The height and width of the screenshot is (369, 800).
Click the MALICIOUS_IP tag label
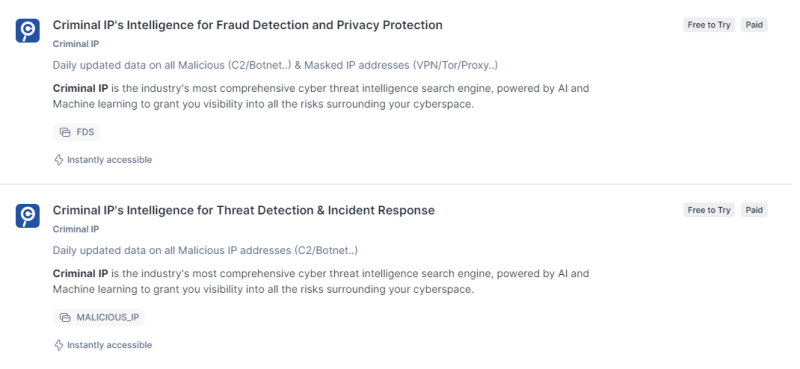(x=108, y=317)
